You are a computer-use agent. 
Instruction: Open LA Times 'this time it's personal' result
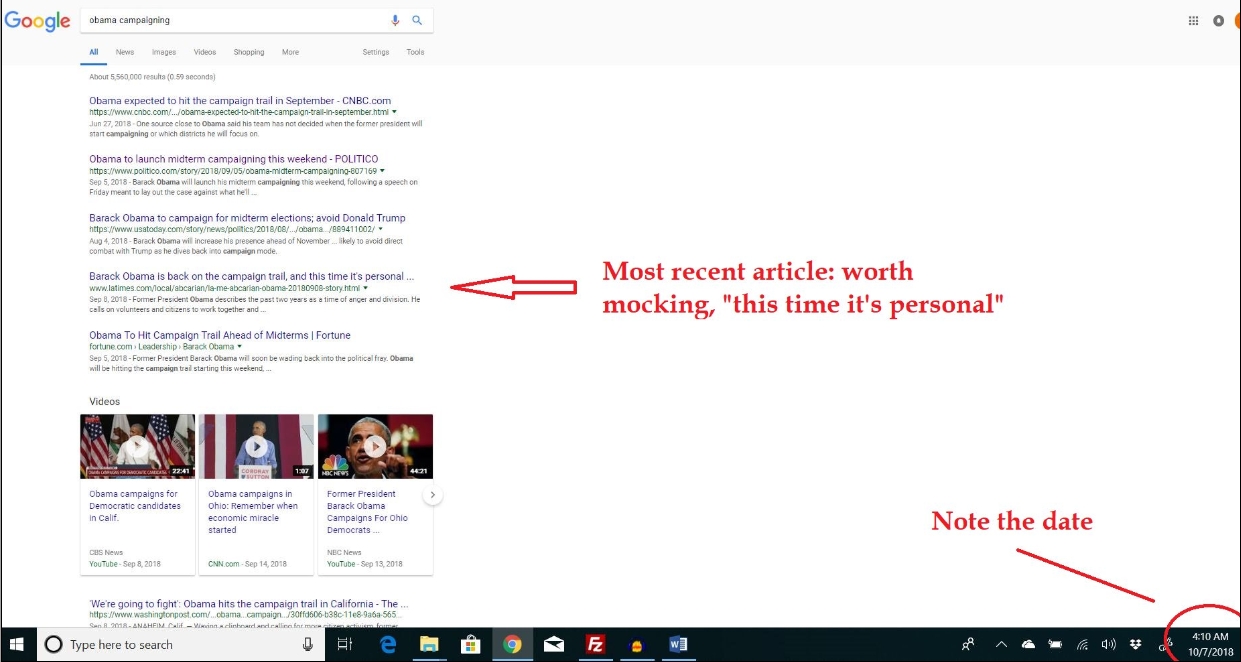[251, 276]
